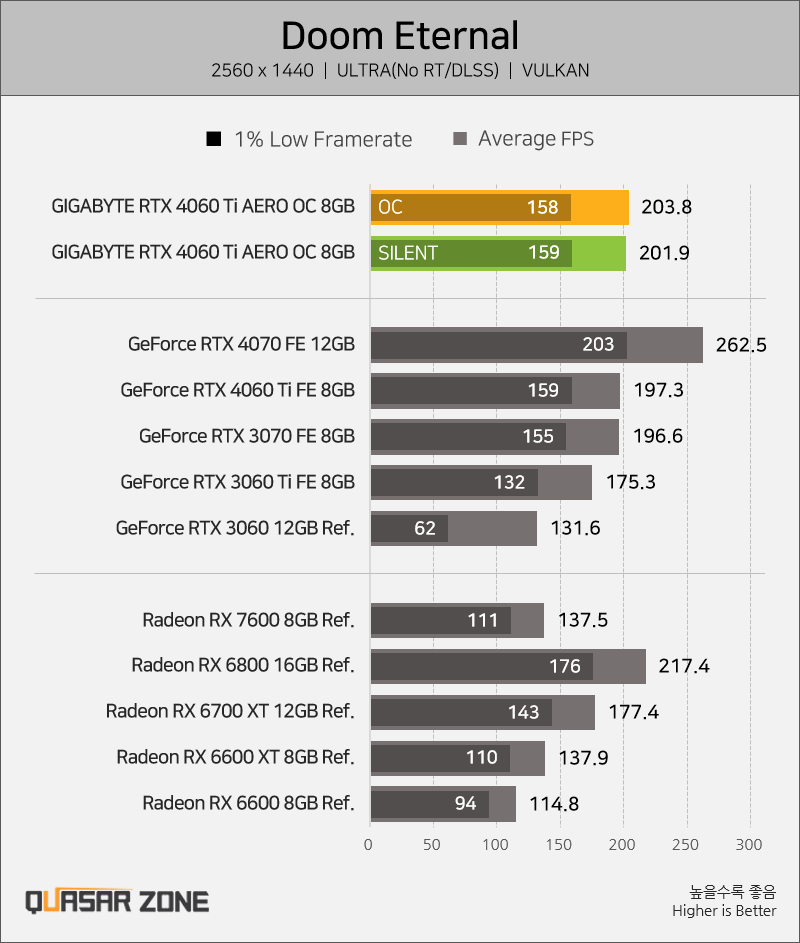The width and height of the screenshot is (800, 943).
Task: Click the 1% Low Framerate legend label
Action: click(324, 139)
